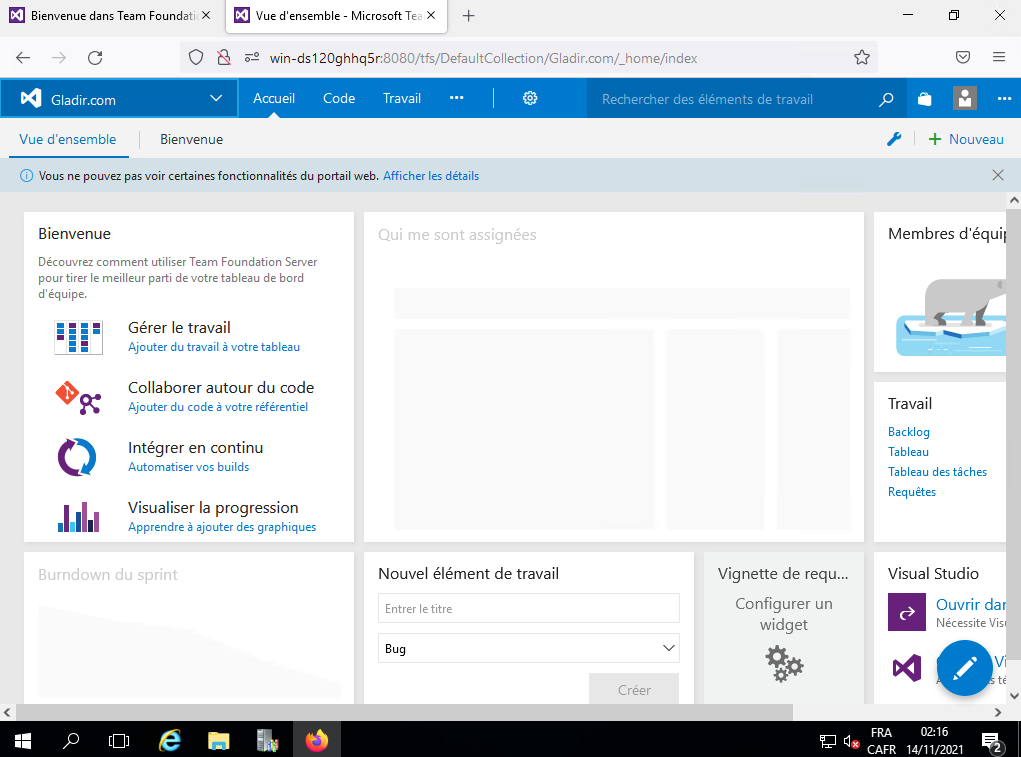Click the purple Visual Studio logo in widget
The width and height of the screenshot is (1021, 757).
click(906, 668)
